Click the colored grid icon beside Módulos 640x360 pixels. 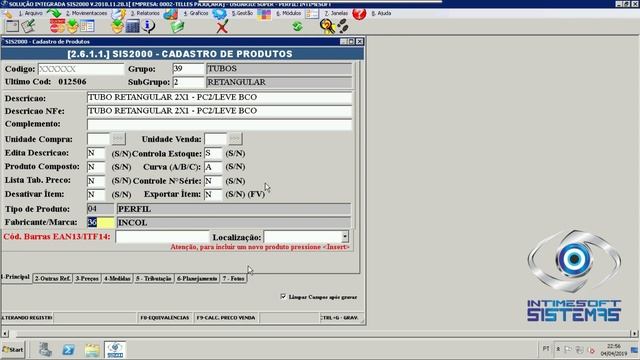[264, 13]
